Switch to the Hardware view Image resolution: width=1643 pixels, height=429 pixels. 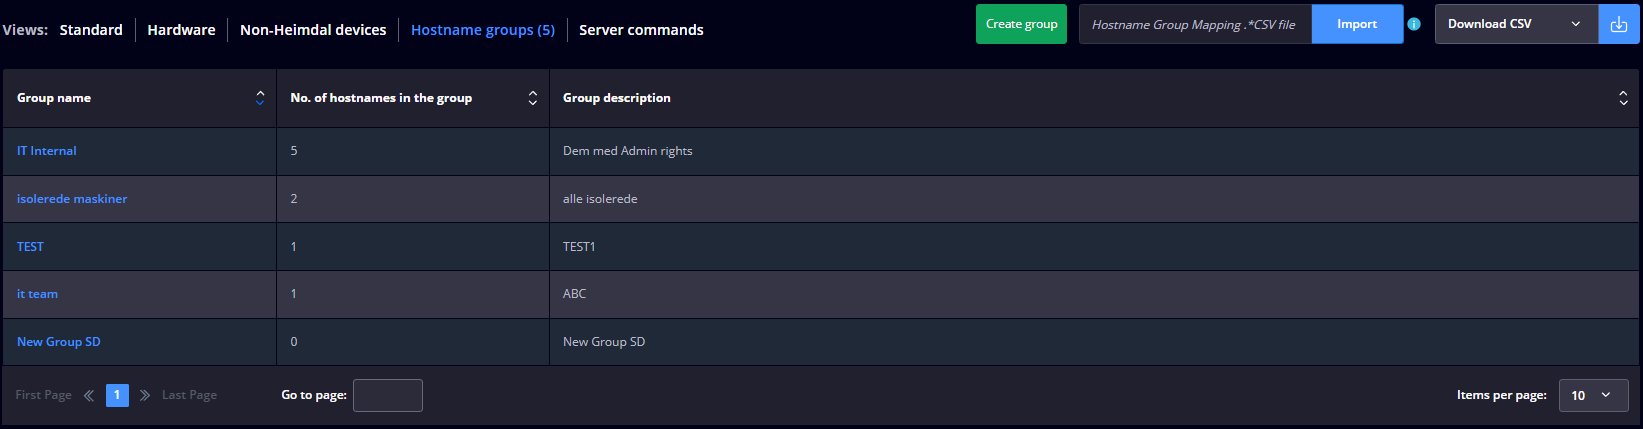[x=181, y=30]
